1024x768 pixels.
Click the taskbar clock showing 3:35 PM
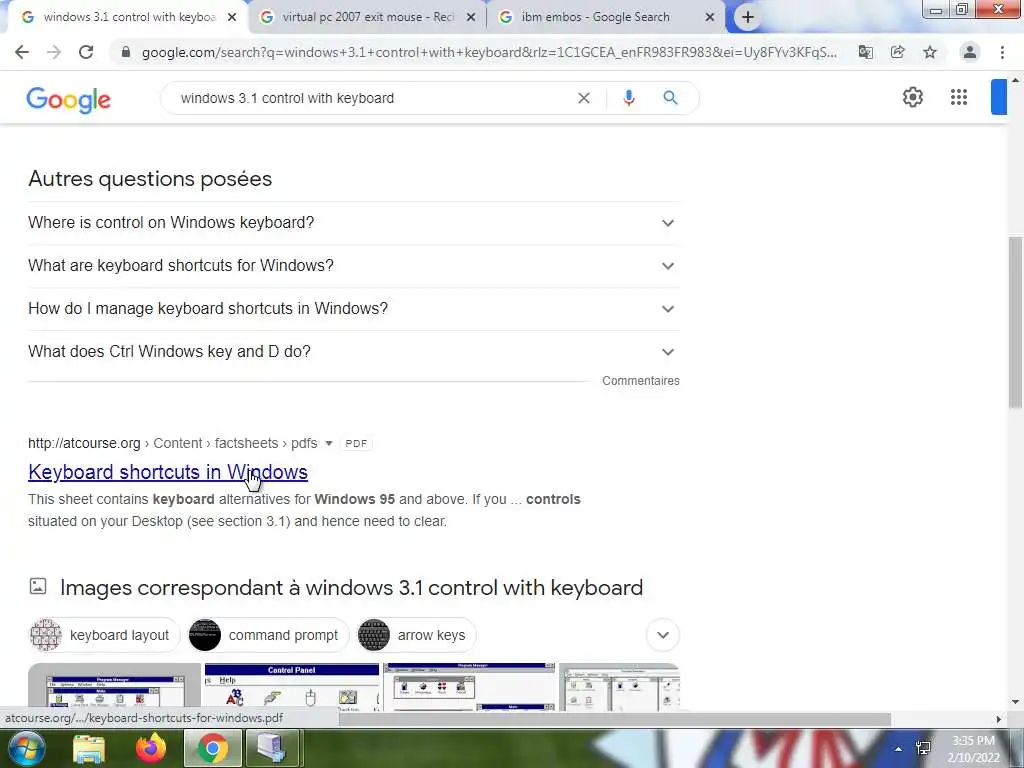tap(974, 749)
